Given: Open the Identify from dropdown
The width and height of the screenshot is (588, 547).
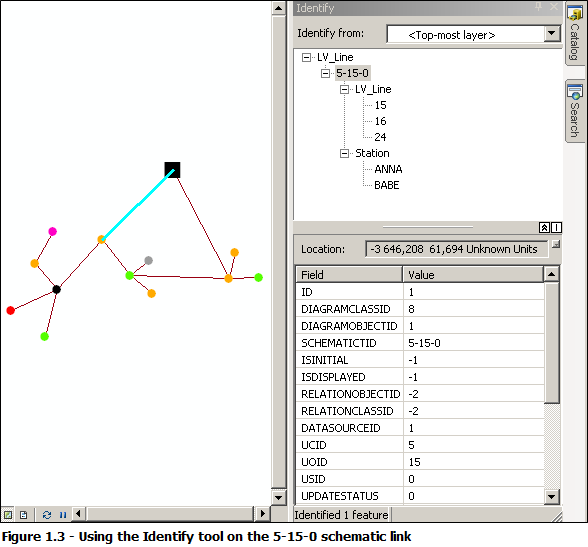Looking at the screenshot, I should point(551,34).
